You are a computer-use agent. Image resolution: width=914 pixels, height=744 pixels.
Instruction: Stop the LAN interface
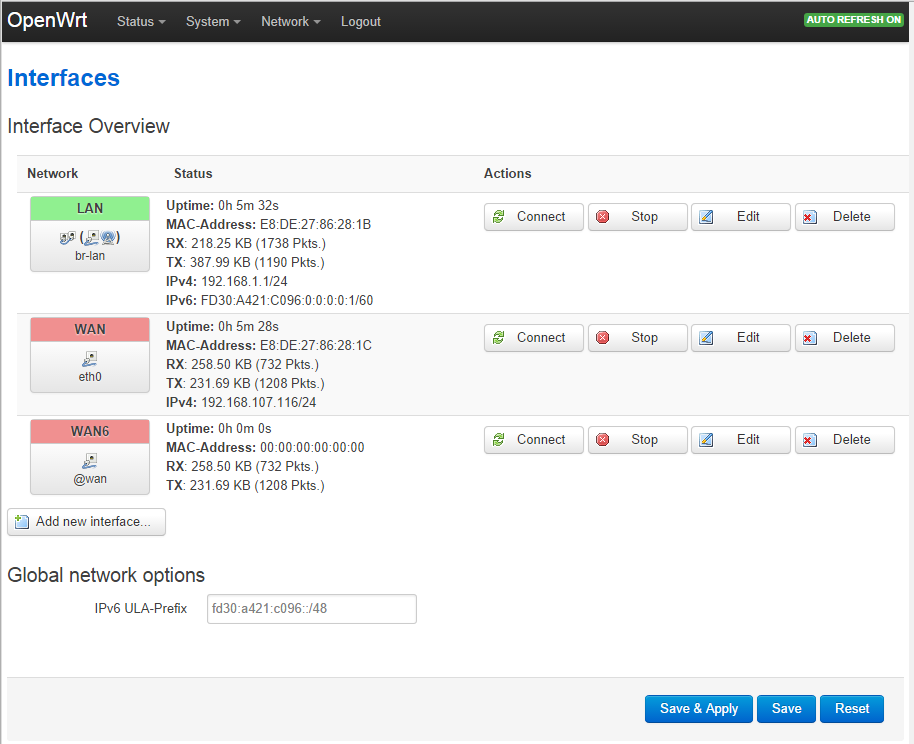tap(637, 217)
